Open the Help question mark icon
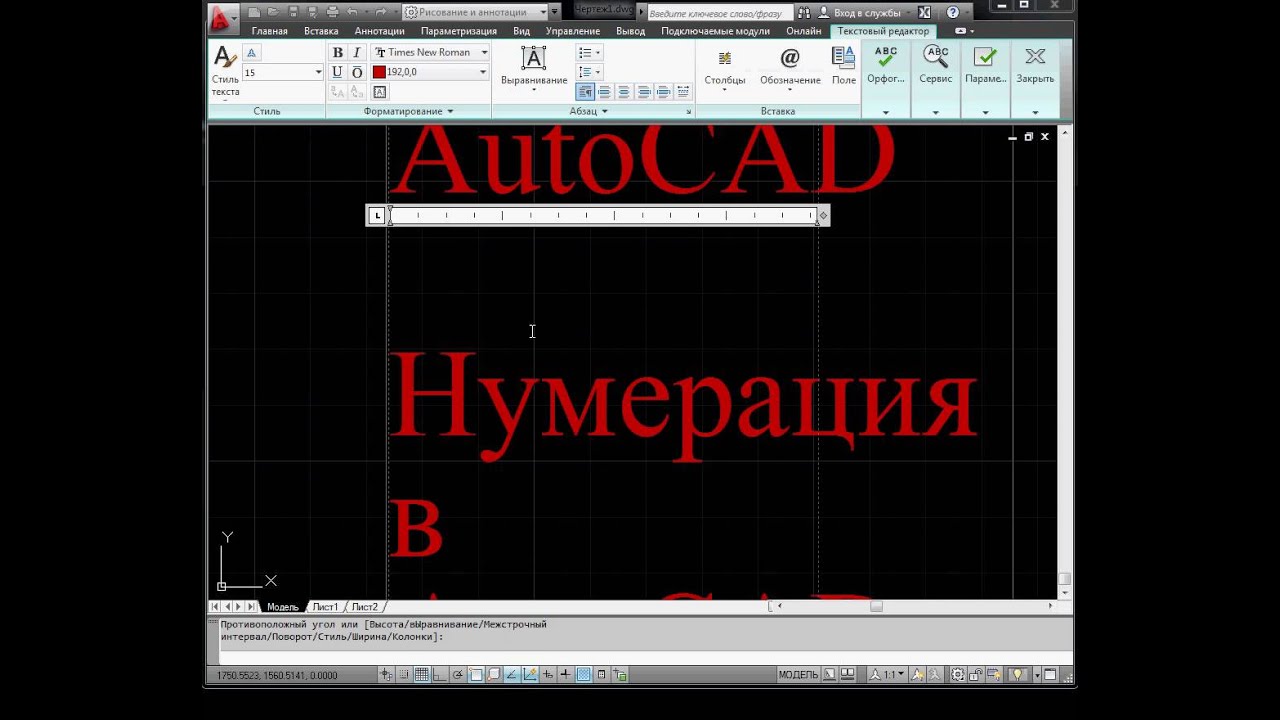The width and height of the screenshot is (1280, 720). tap(952, 13)
